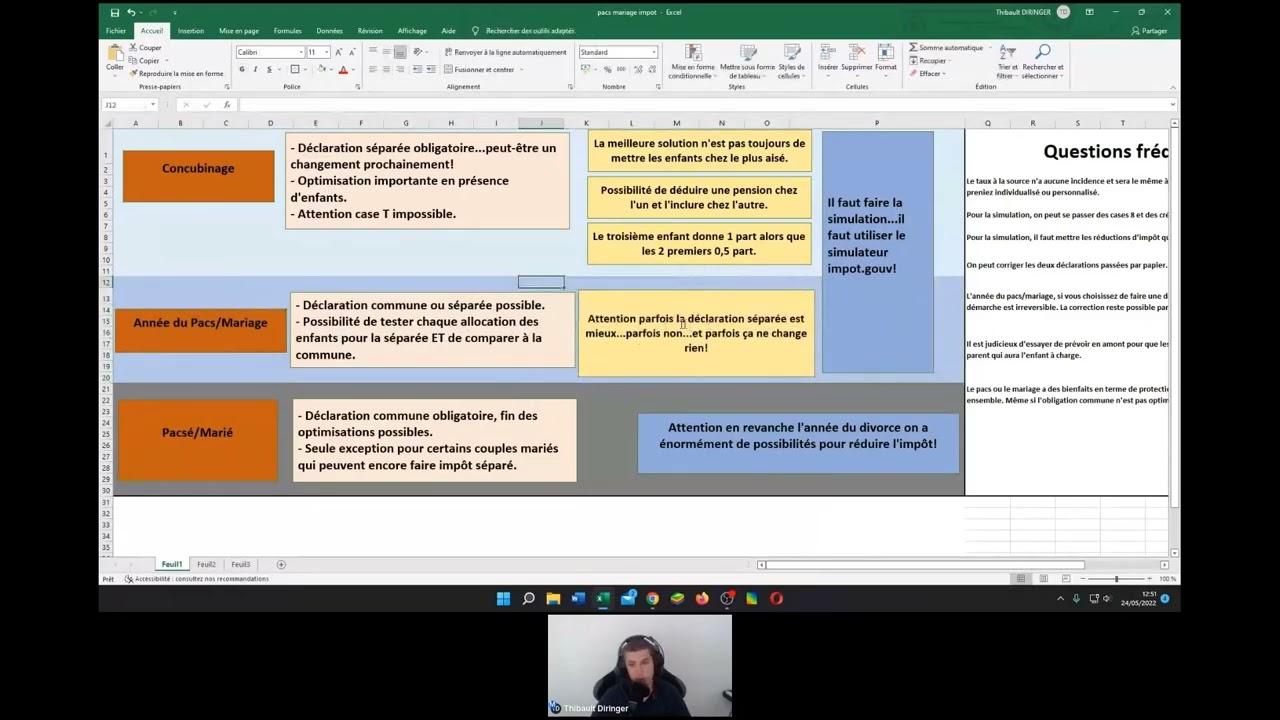Select the Somme automatique icon
The width and height of the screenshot is (1280, 720).
(x=913, y=47)
